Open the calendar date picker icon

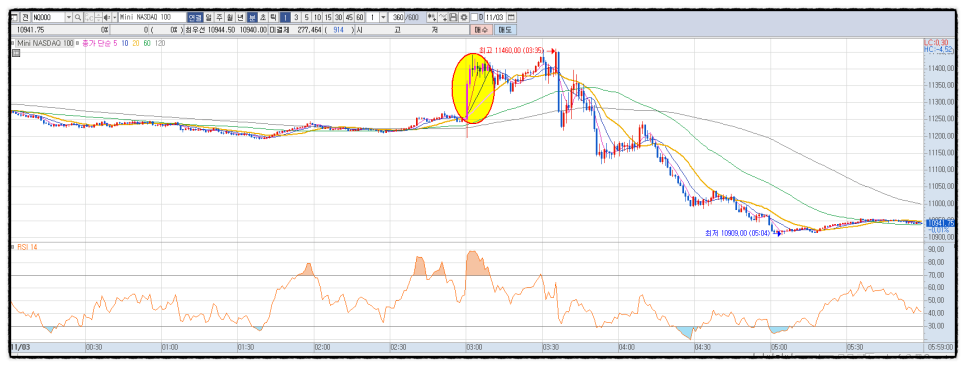[511, 17]
